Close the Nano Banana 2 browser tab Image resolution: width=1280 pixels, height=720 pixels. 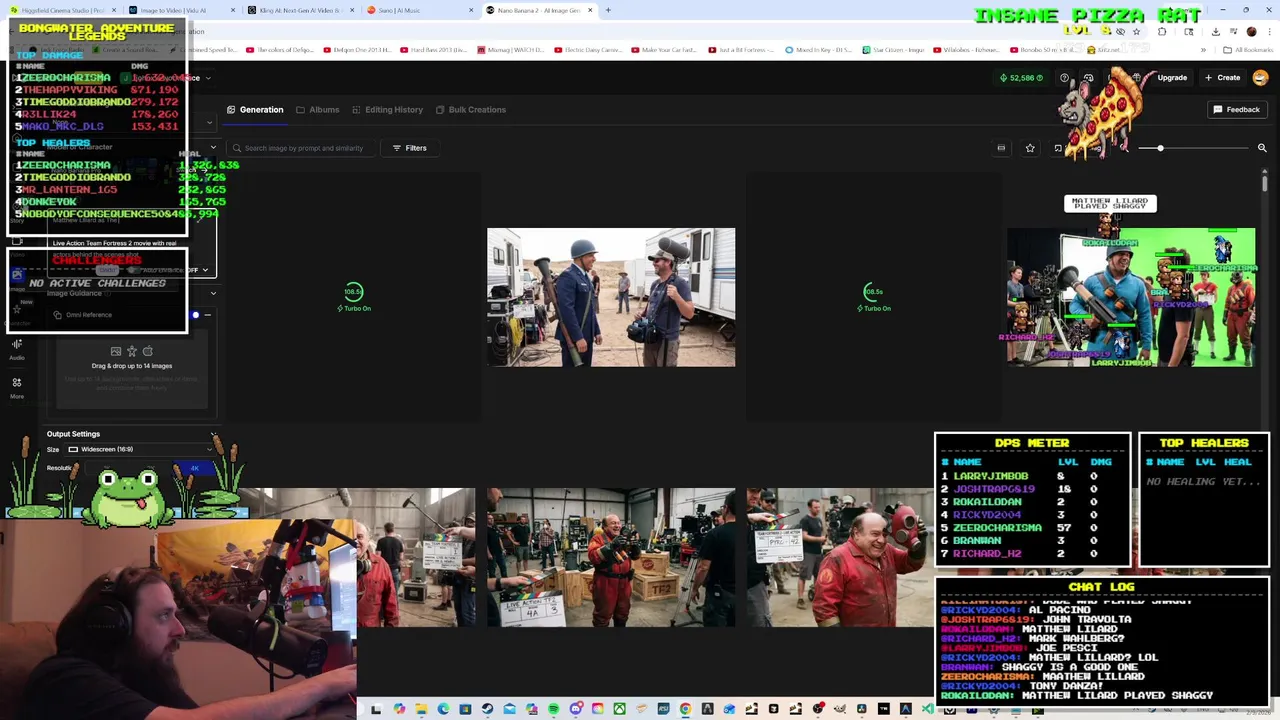click(x=591, y=10)
